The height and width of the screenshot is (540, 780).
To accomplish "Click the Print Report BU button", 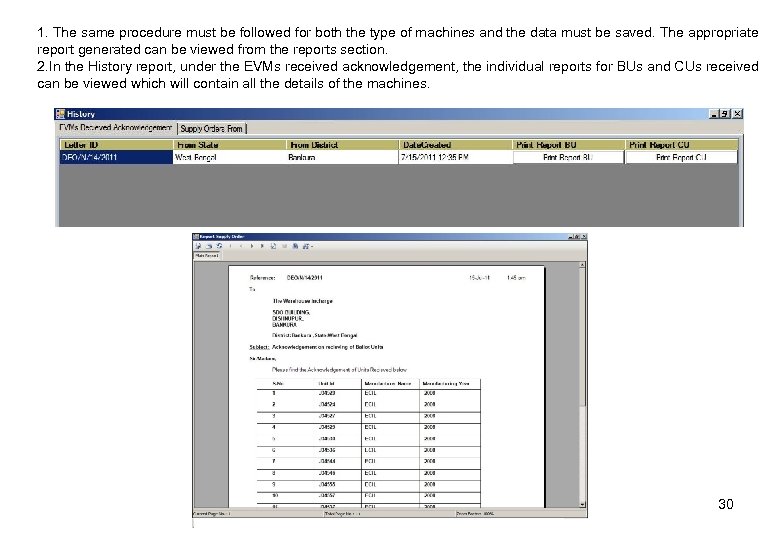I will (x=568, y=158).
